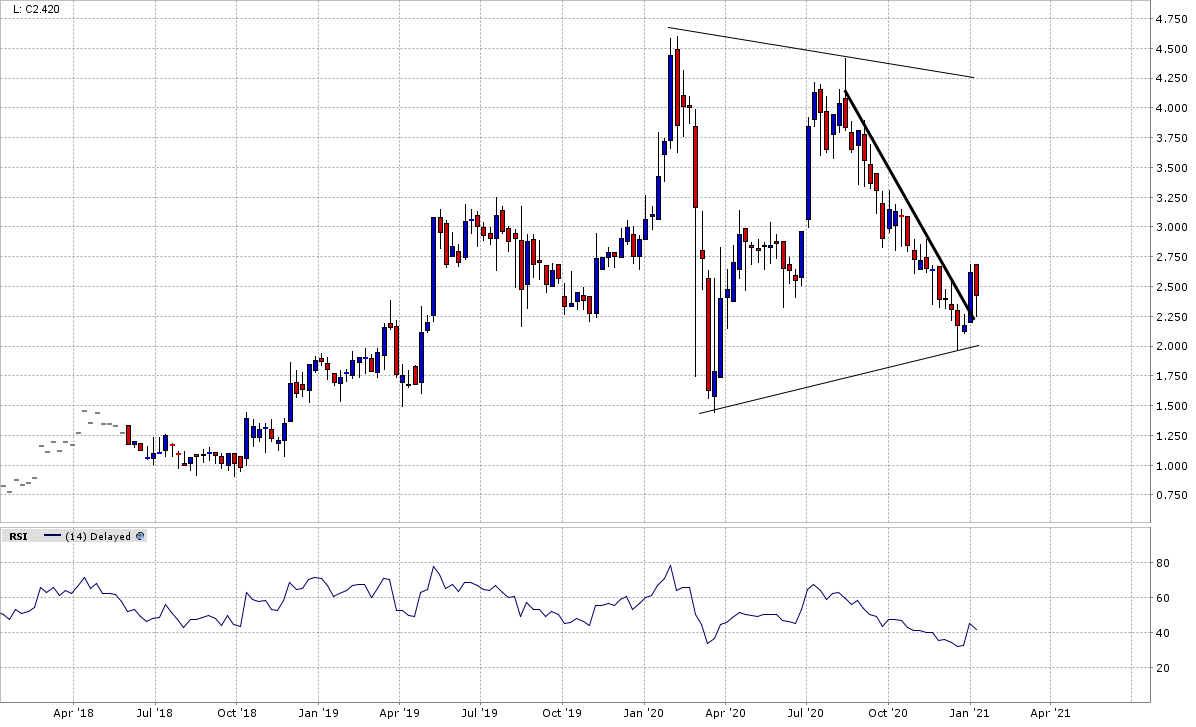Click the Jan '19 date label
Viewport: 1196px width, 727px height.
[x=318, y=713]
